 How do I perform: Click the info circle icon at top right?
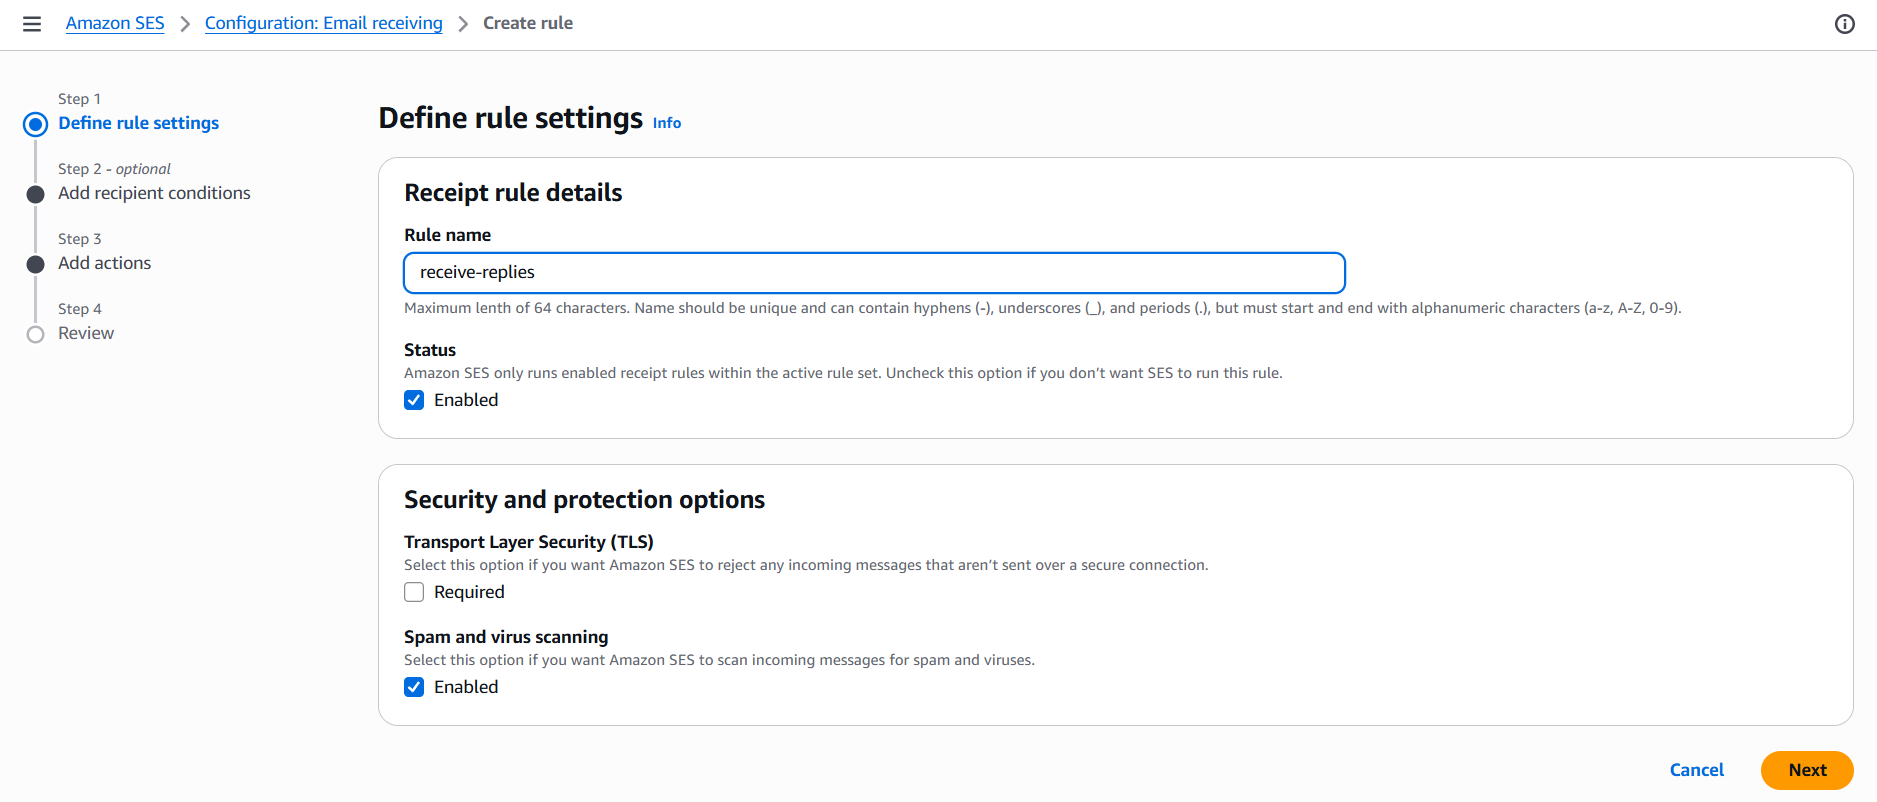1845,24
